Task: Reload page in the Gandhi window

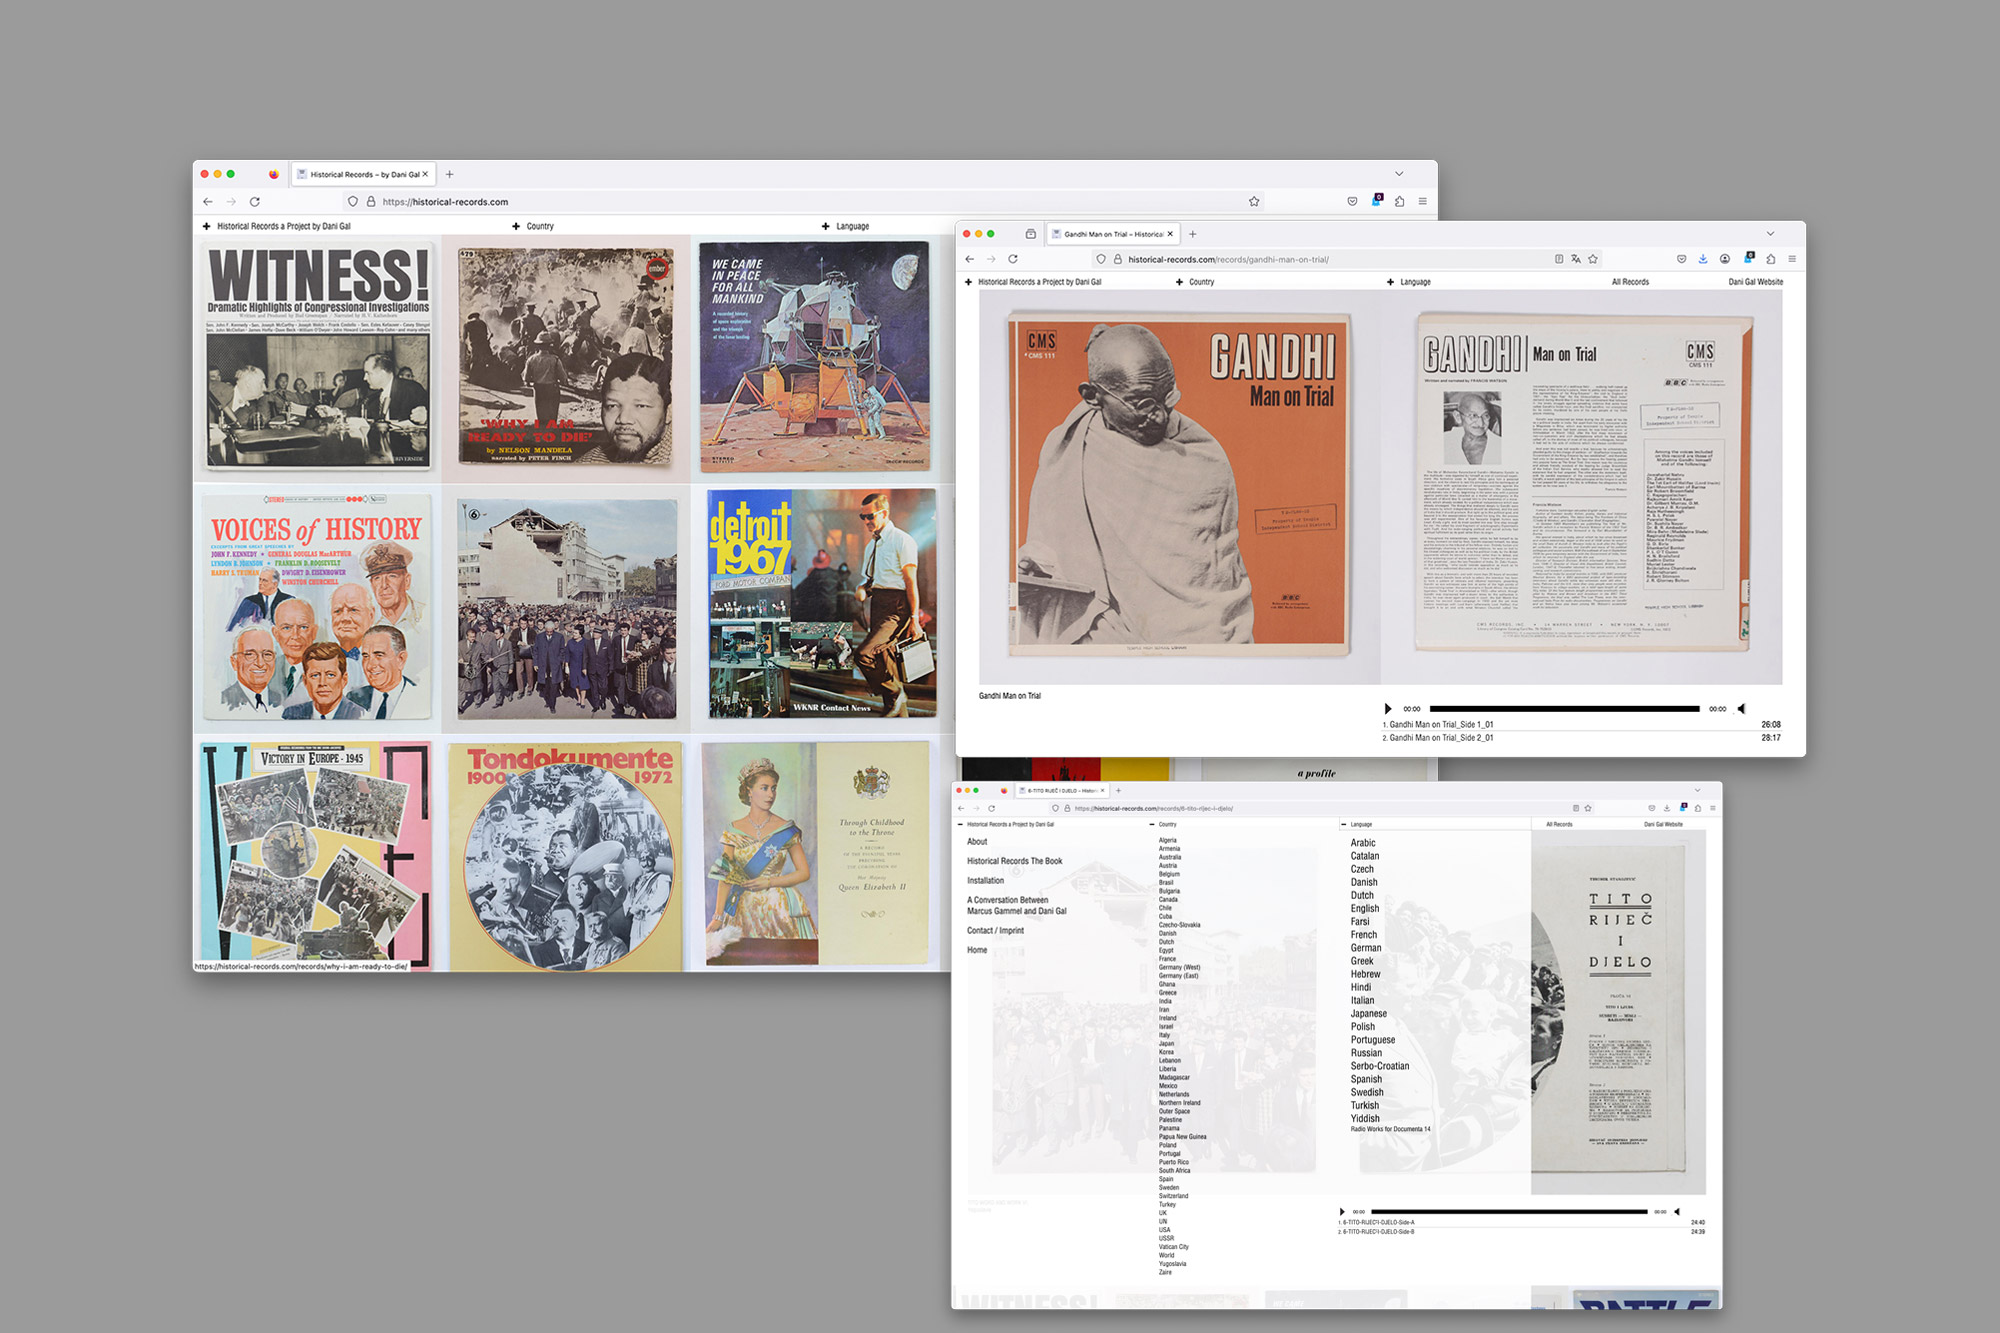Action: [x=1012, y=259]
